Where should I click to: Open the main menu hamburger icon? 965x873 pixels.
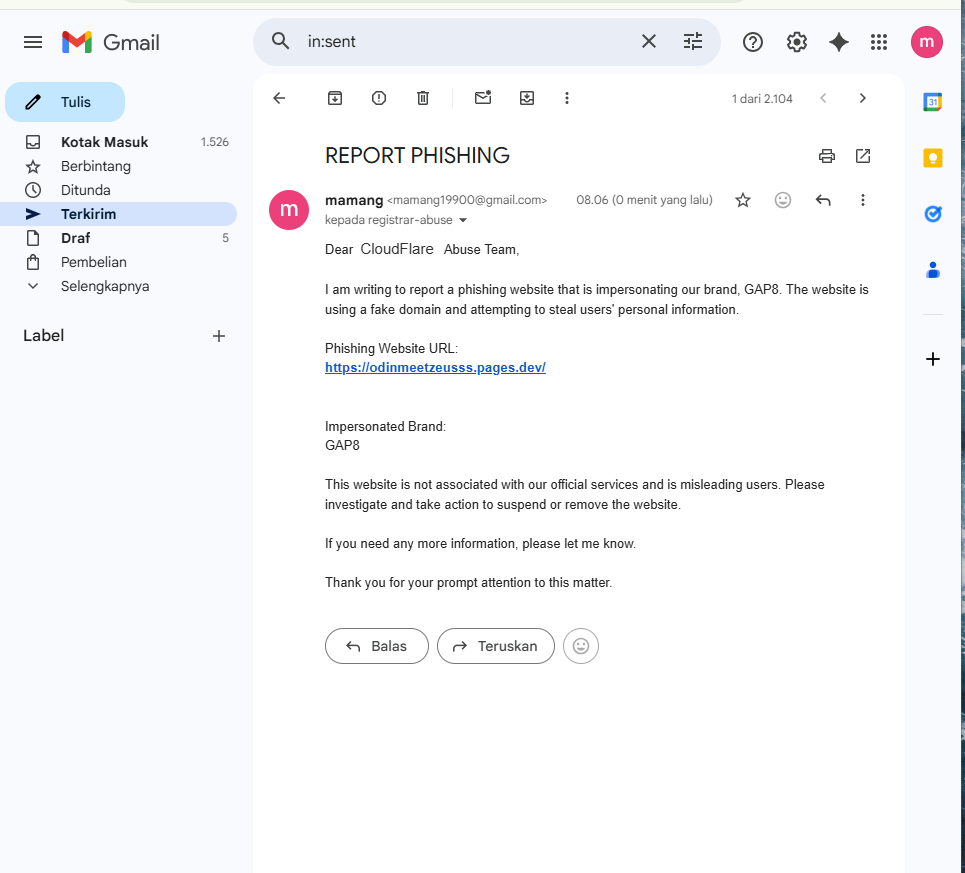click(x=33, y=42)
